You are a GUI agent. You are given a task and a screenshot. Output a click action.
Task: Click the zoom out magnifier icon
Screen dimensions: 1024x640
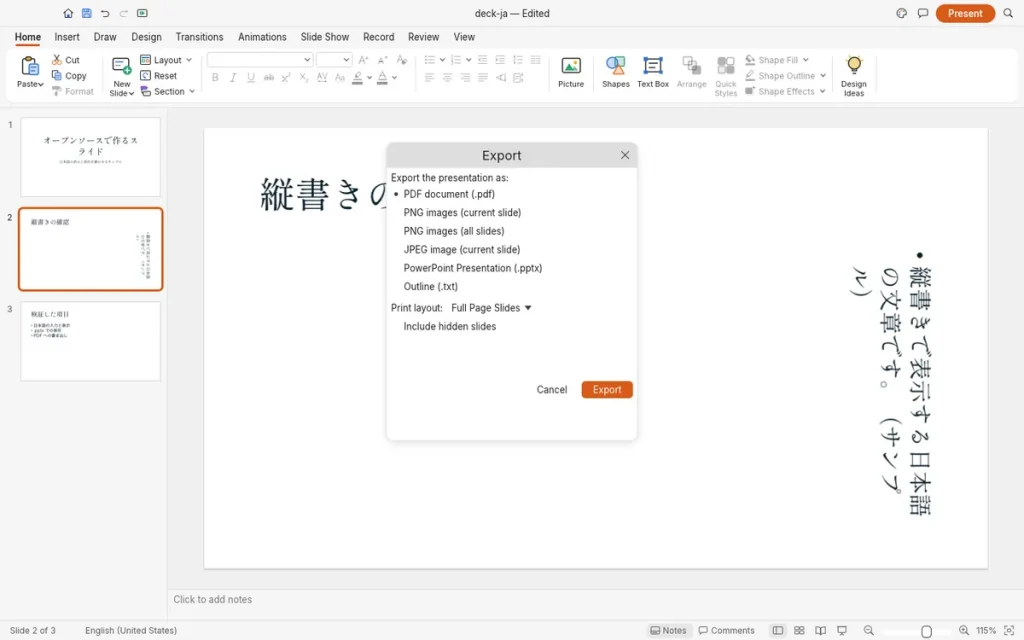[869, 630]
